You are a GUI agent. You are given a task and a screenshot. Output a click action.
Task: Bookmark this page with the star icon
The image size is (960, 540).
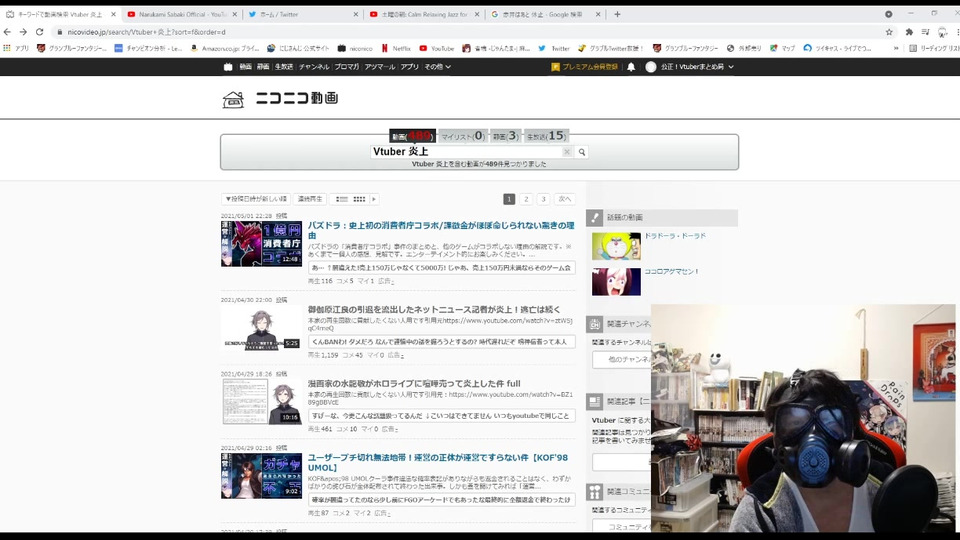[x=889, y=32]
